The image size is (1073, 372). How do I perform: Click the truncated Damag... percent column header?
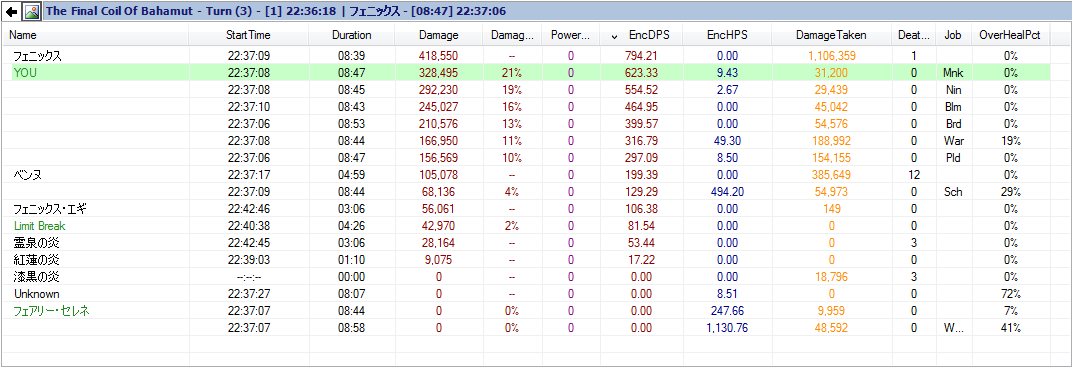point(512,35)
